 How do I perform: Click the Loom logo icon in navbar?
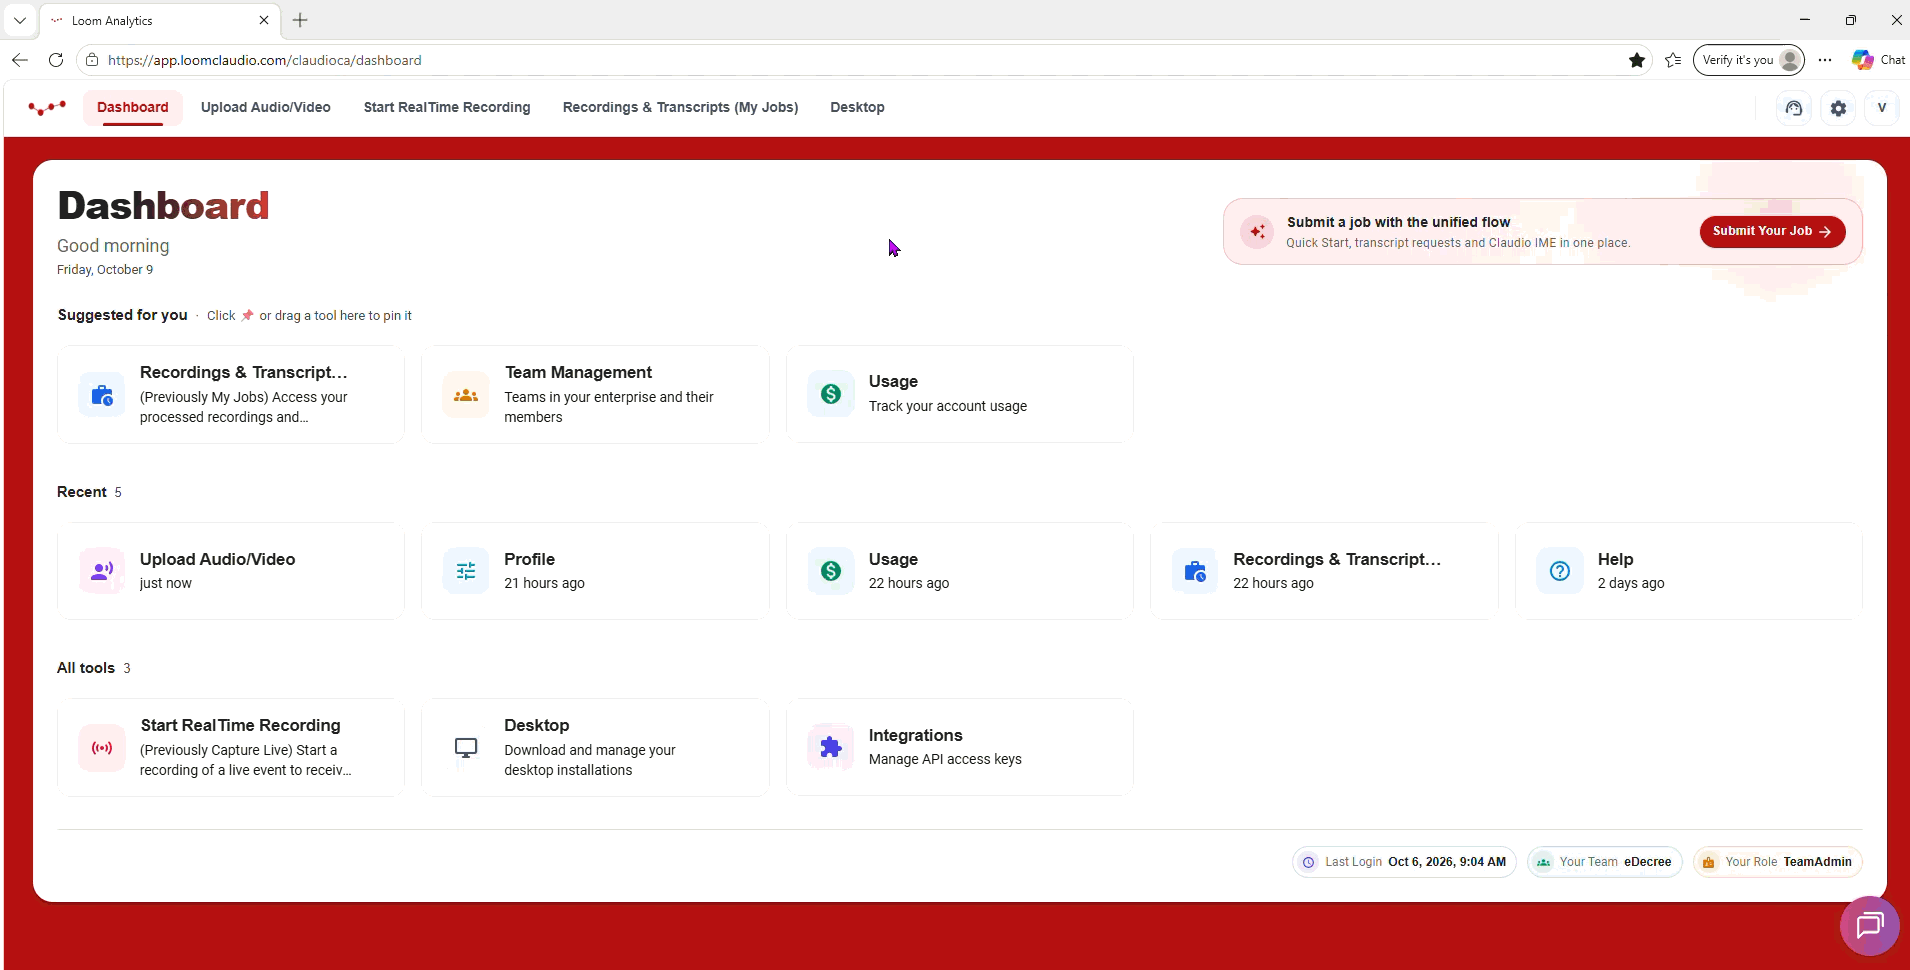point(47,107)
